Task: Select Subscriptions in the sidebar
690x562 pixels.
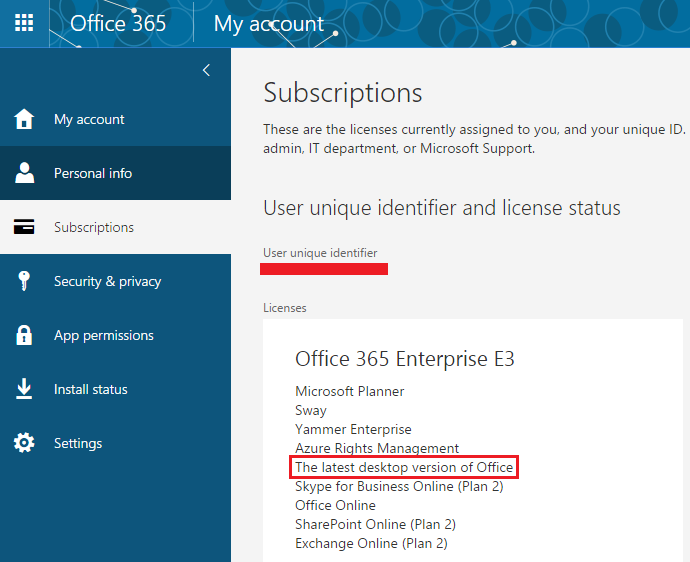Action: [x=115, y=227]
